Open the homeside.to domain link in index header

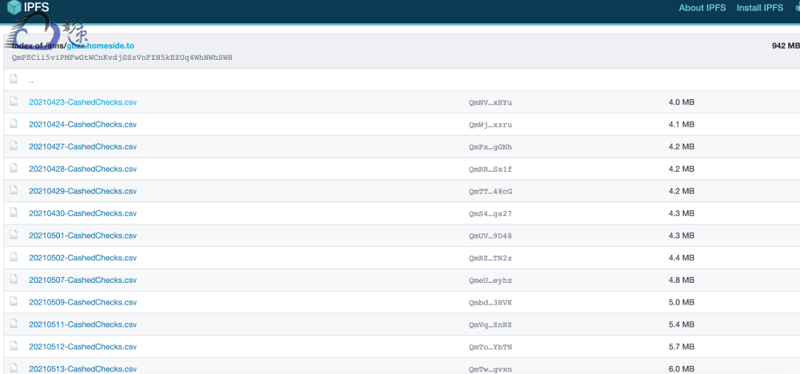pos(100,46)
